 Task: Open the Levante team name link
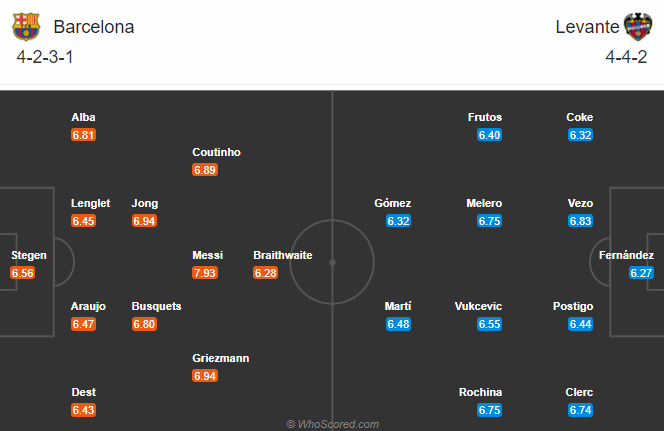587,27
